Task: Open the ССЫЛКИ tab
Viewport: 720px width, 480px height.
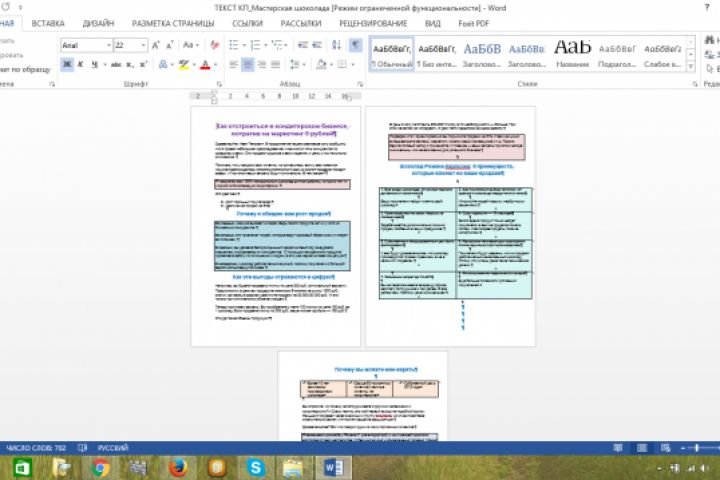Action: click(x=248, y=23)
